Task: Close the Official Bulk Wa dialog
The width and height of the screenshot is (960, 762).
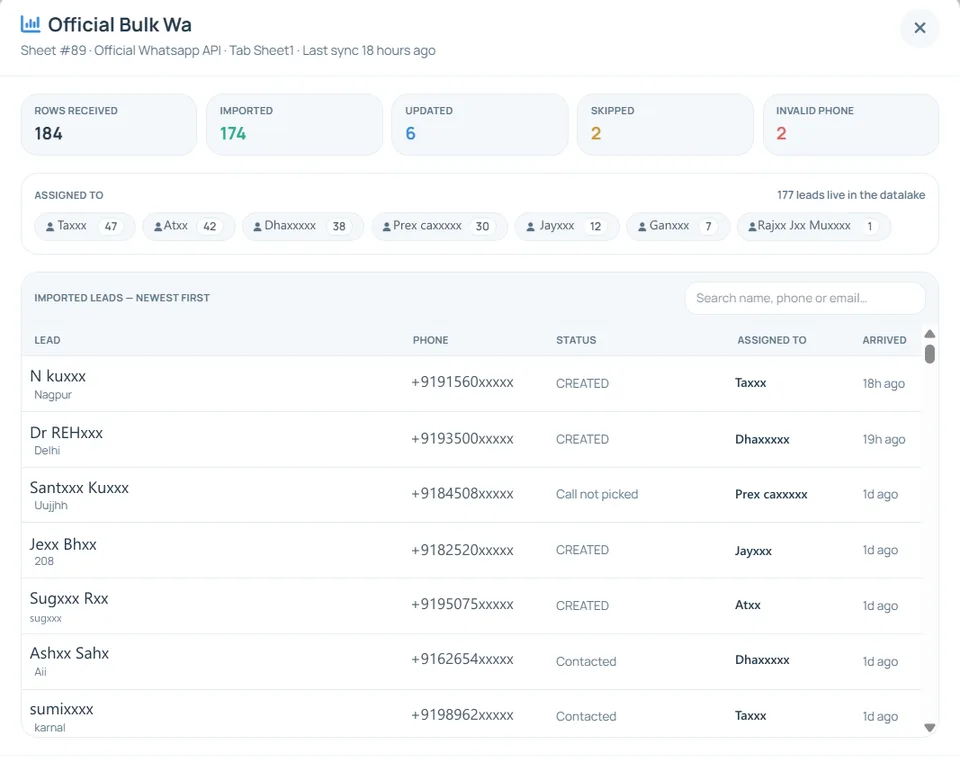Action: [x=919, y=28]
